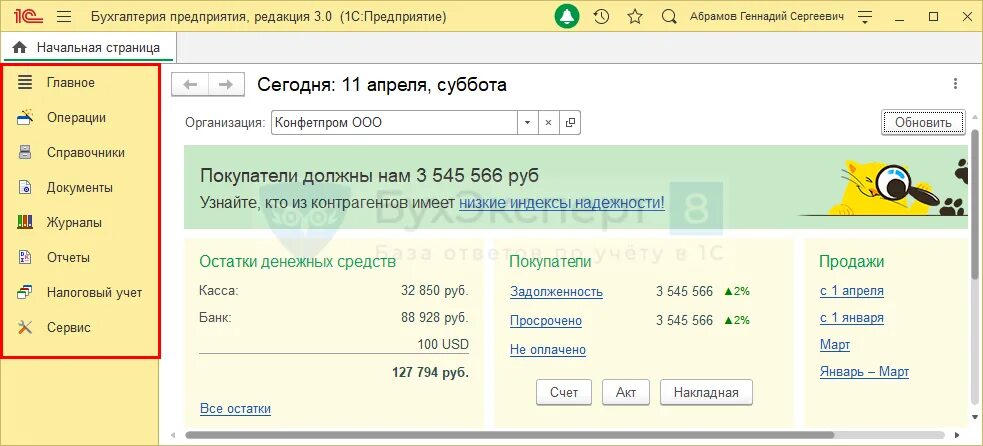Click the total 127 794 руб.
This screenshot has height=446, width=983.
coord(431,372)
